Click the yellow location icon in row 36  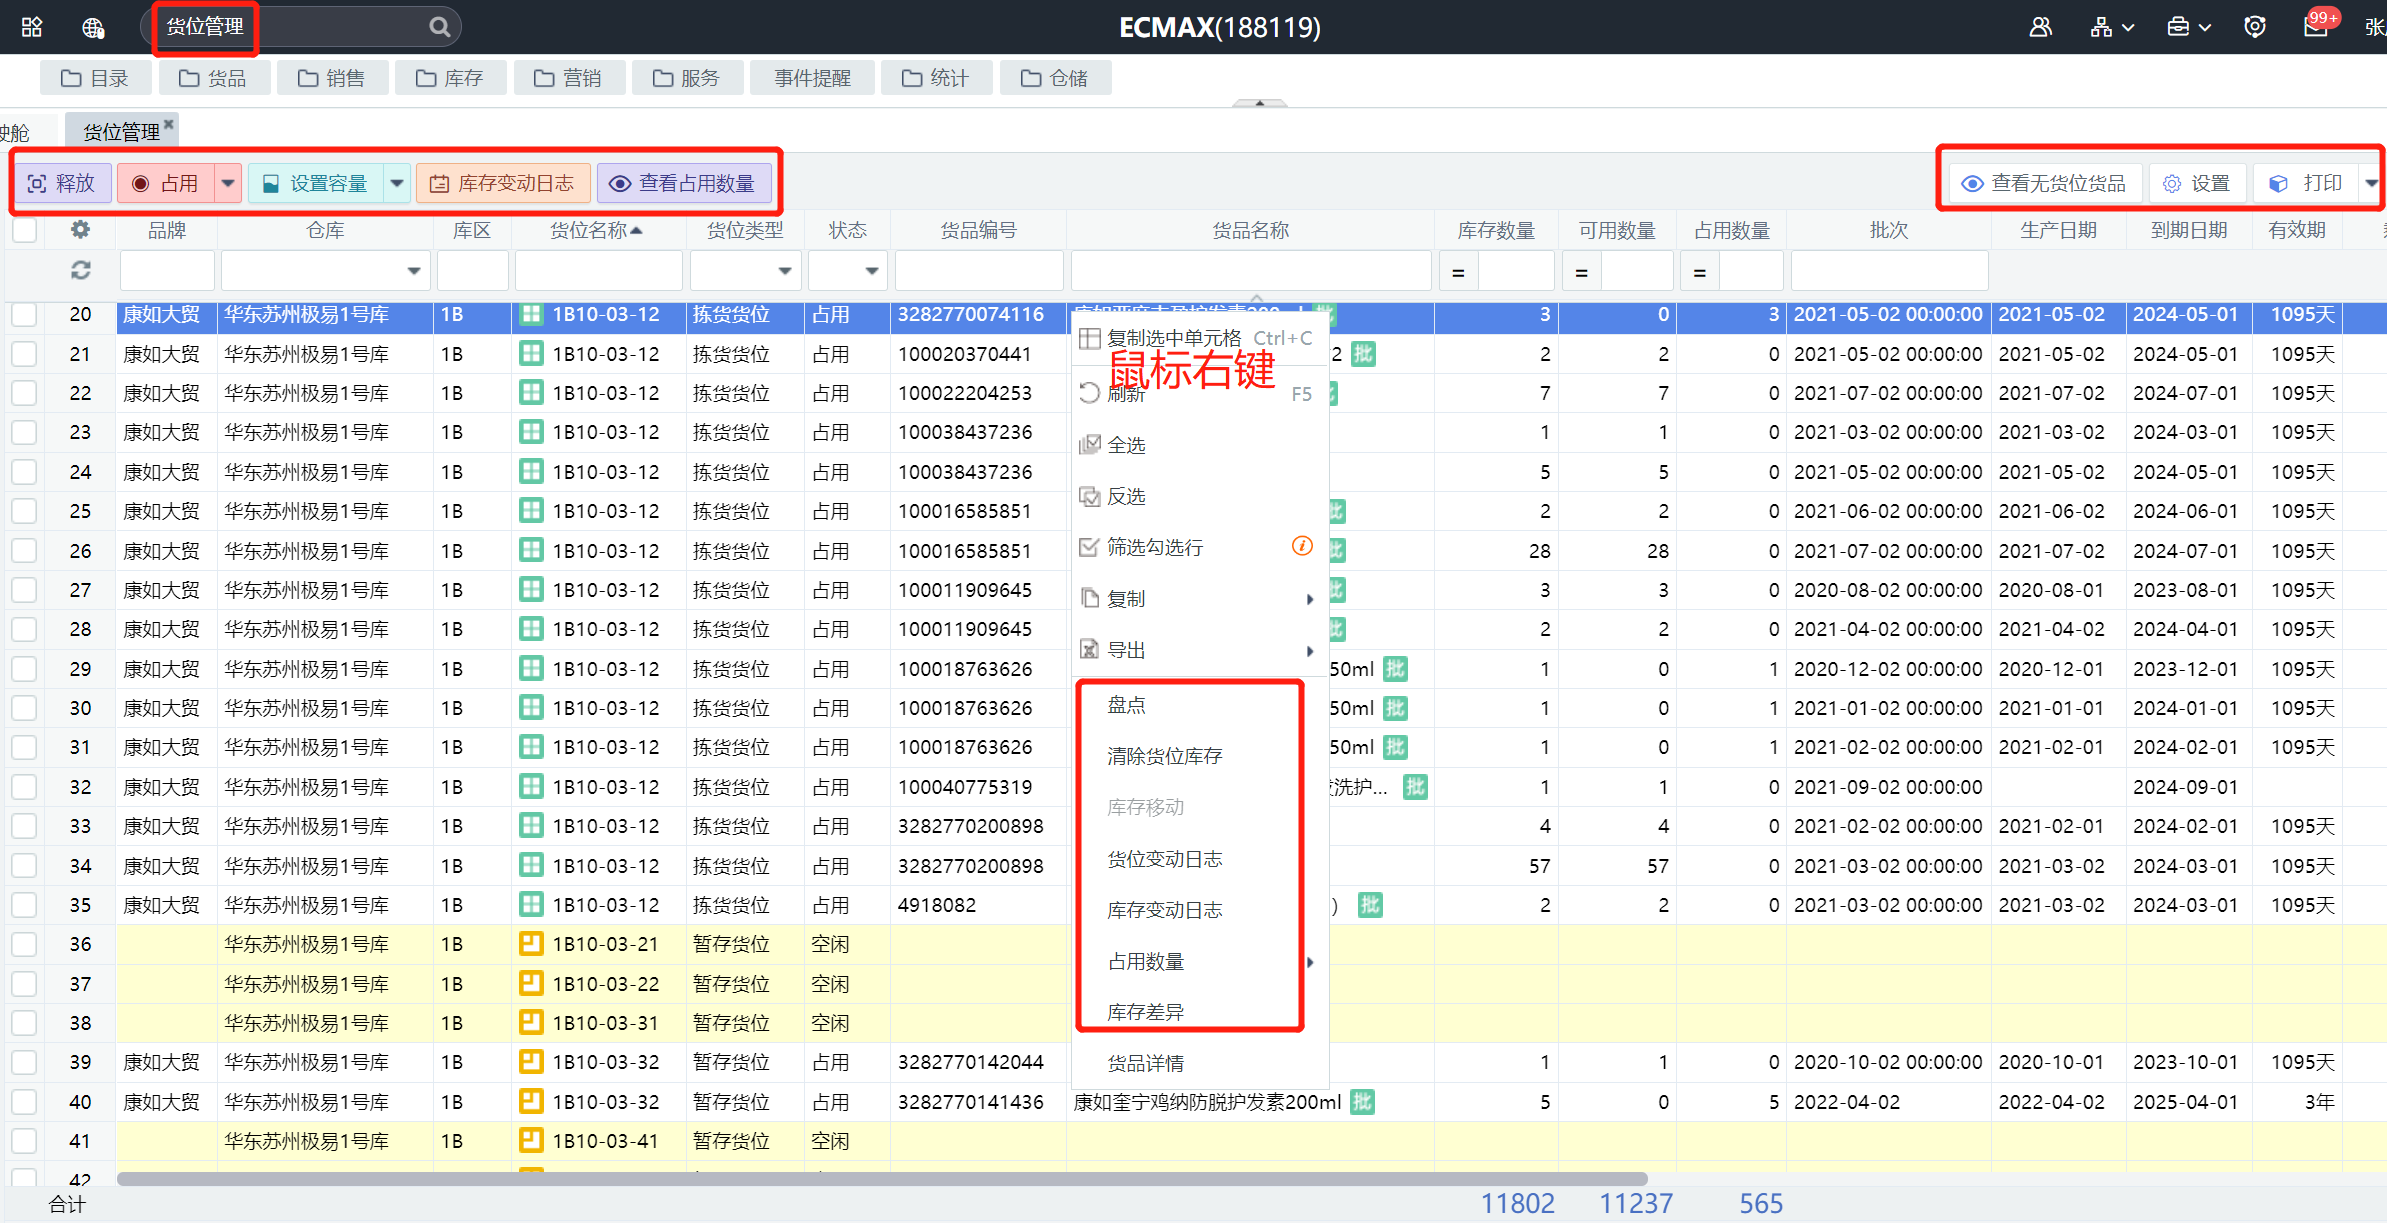[x=531, y=943]
